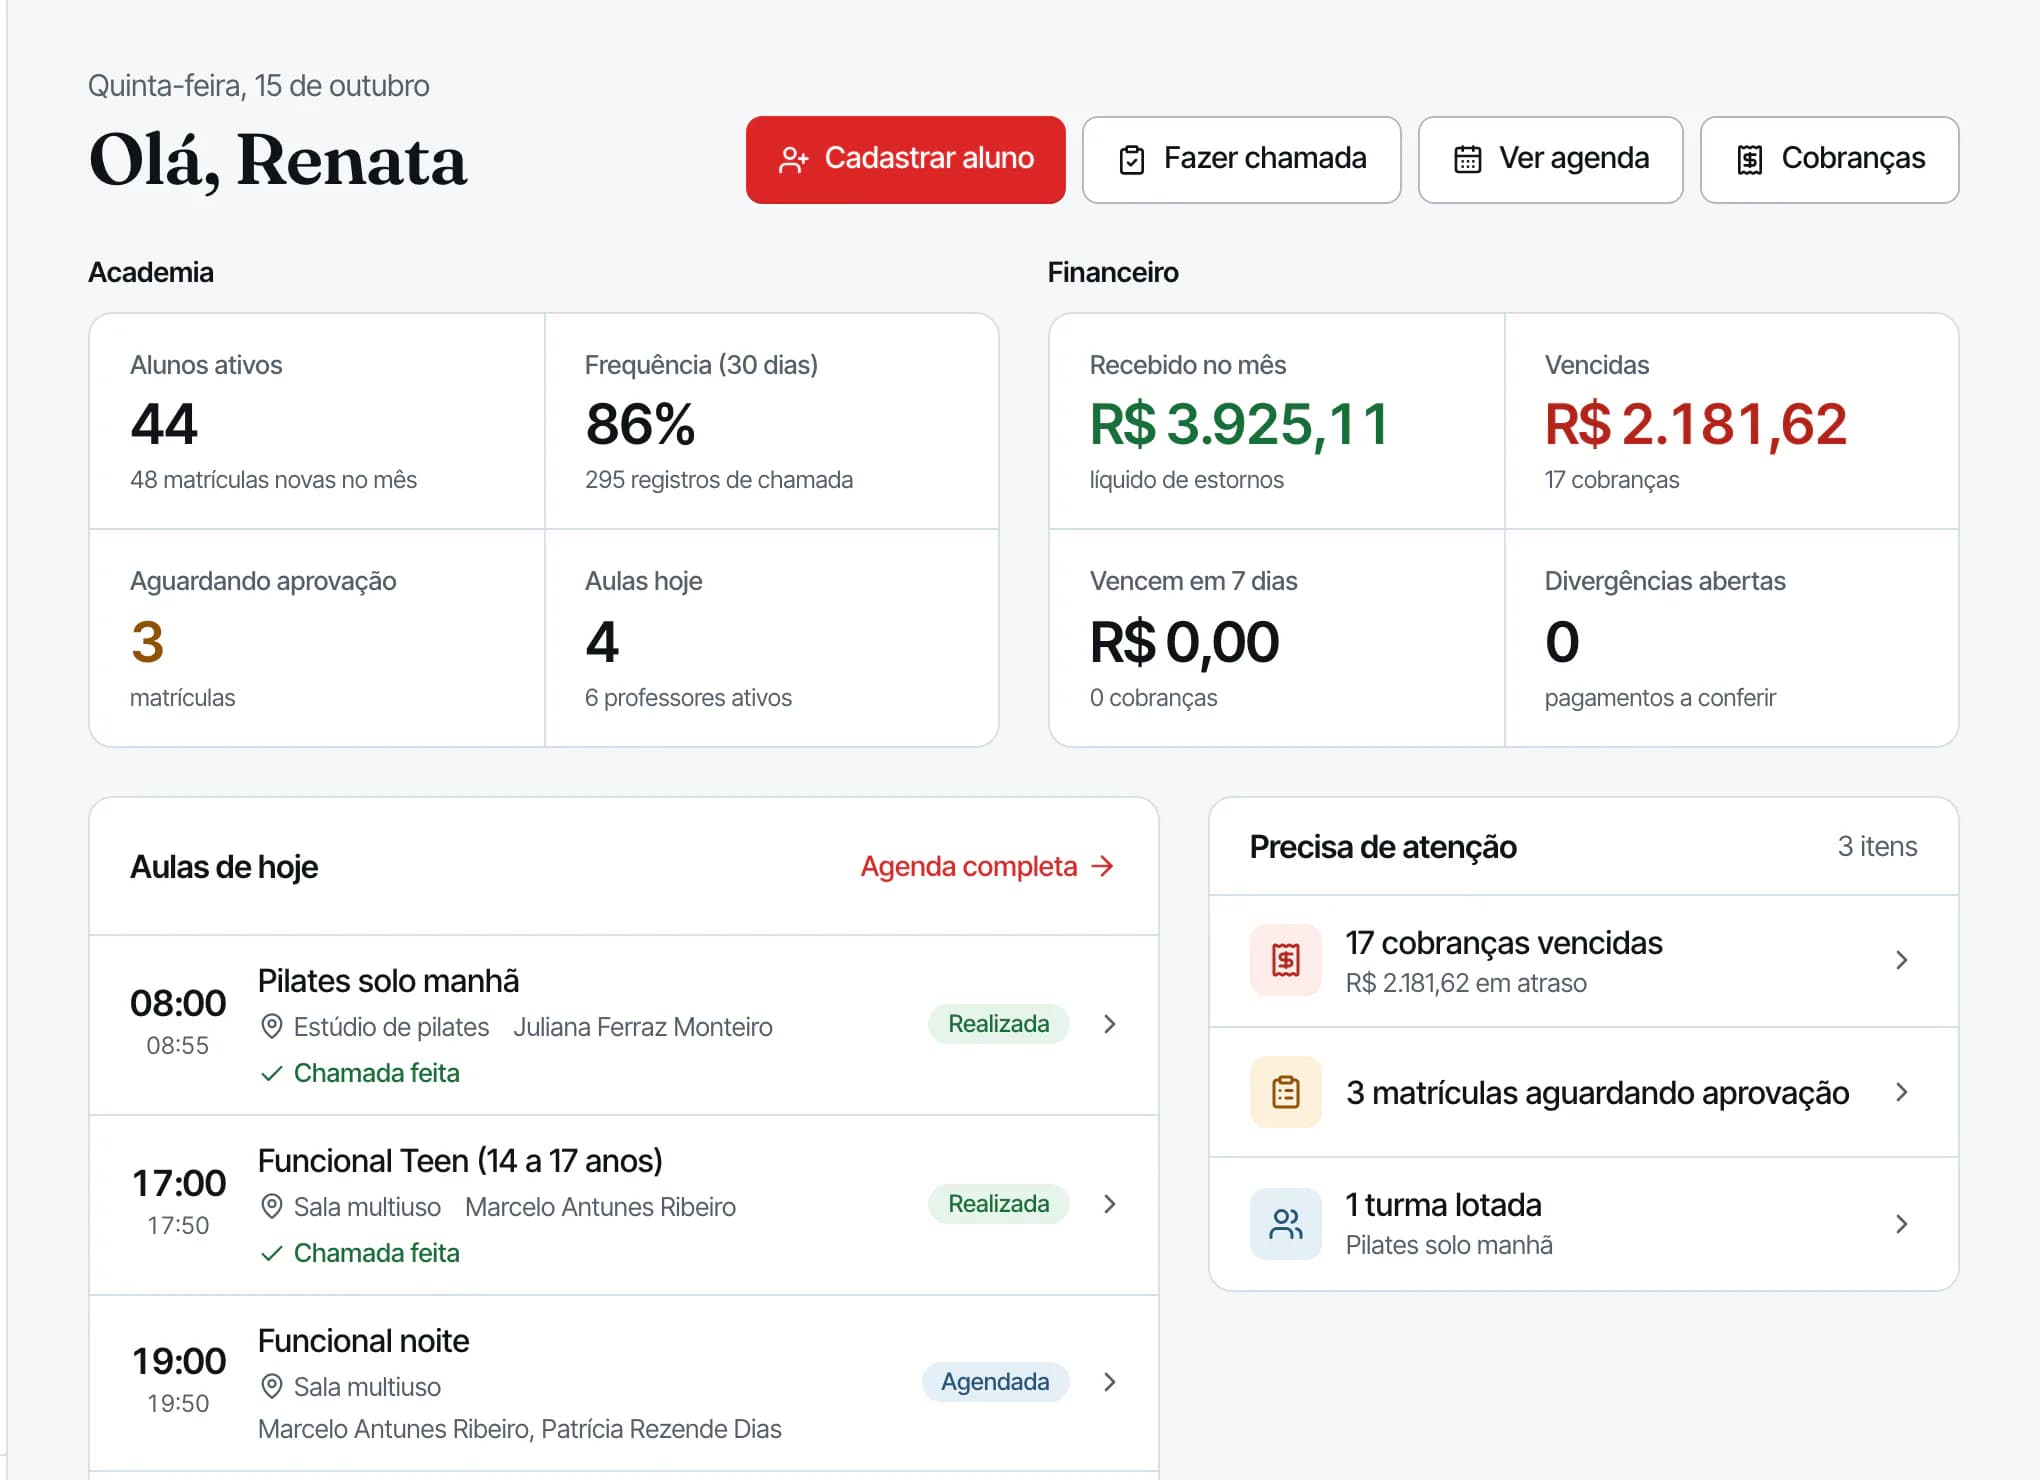2040x1480 pixels.
Task: Open 17 cobranças vencidas chevron
Action: click(x=1902, y=960)
